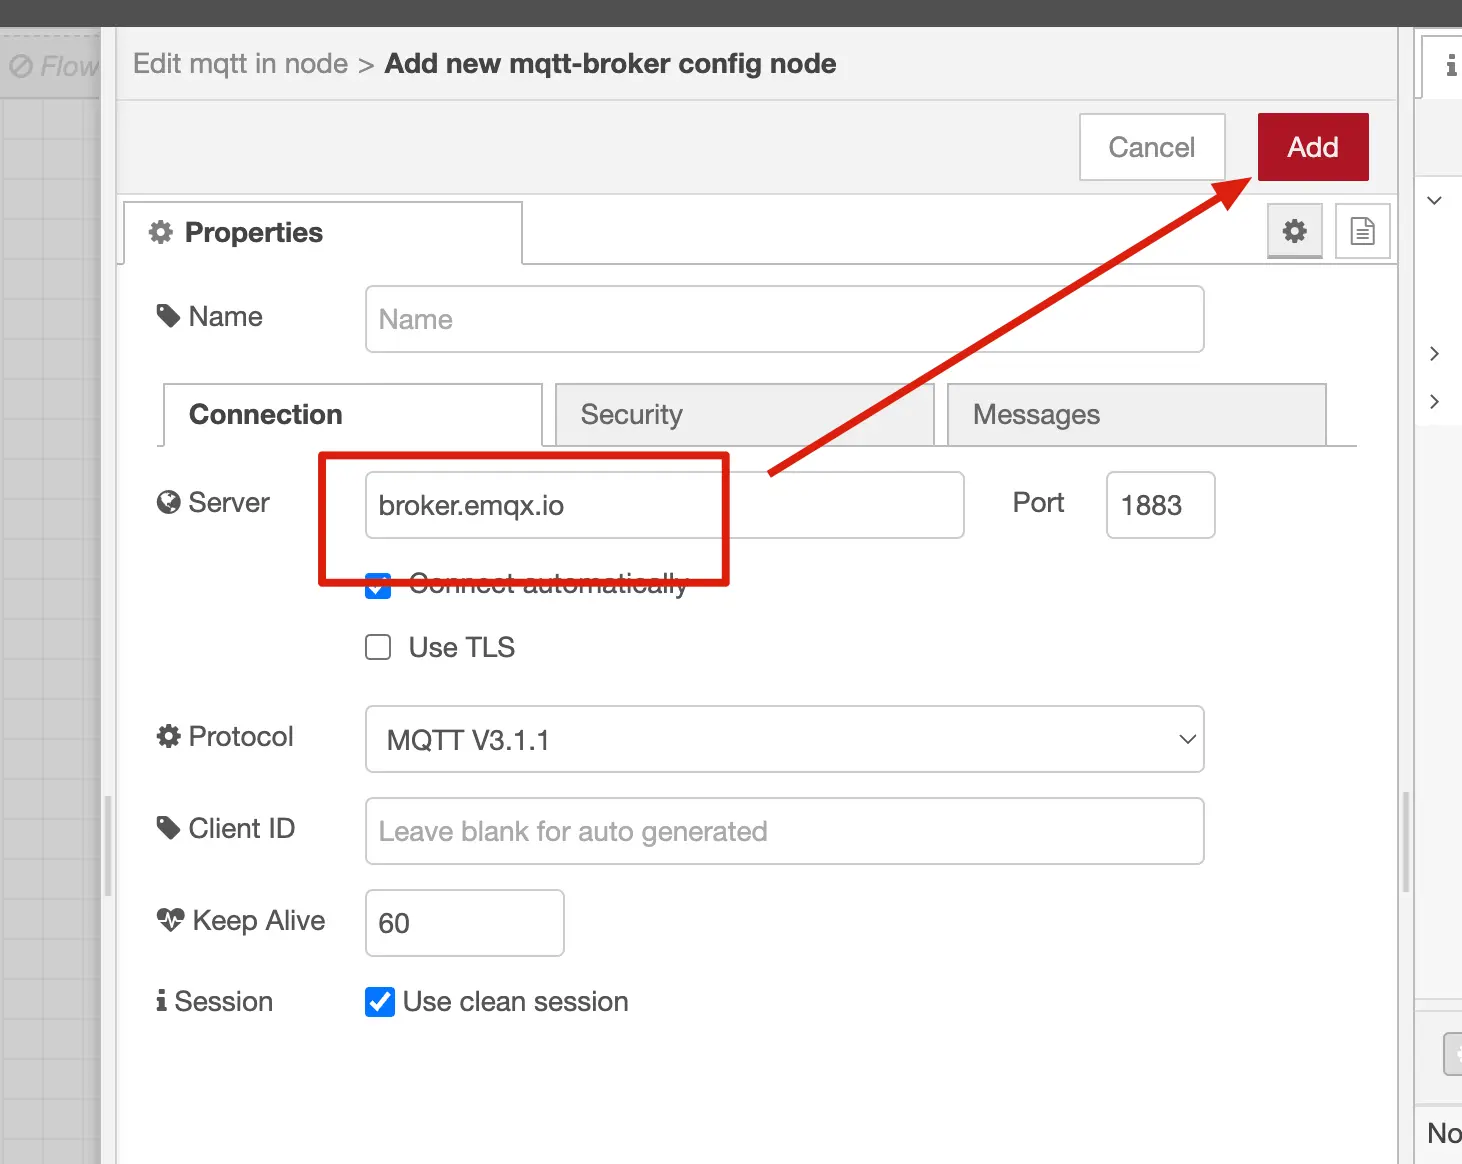
Task: Click the gear icon to edit node properties
Action: point(1294,231)
